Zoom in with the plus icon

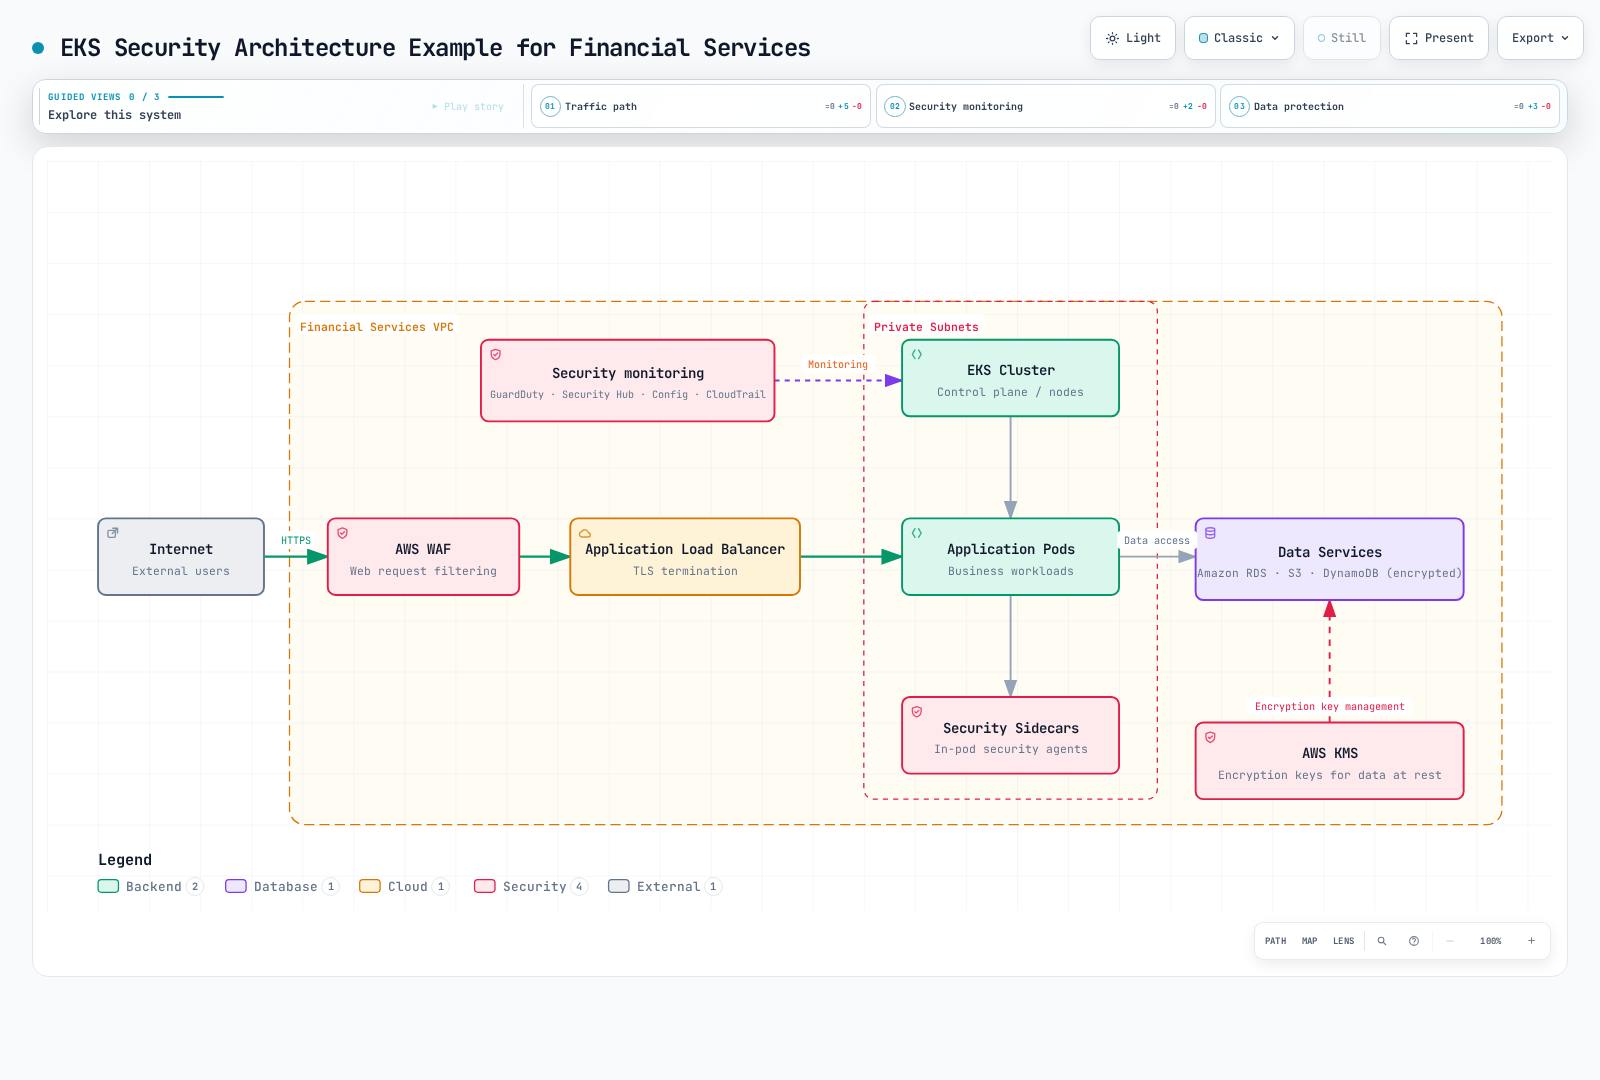point(1531,941)
